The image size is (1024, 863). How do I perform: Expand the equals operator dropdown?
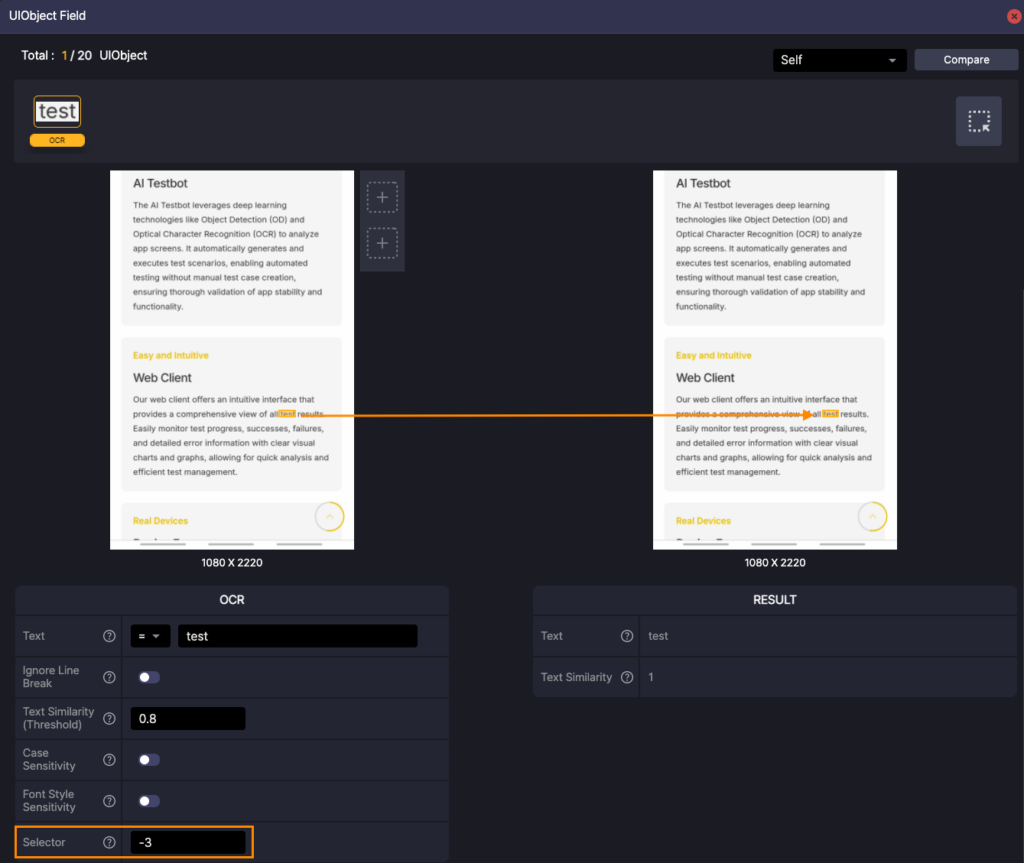pos(149,636)
